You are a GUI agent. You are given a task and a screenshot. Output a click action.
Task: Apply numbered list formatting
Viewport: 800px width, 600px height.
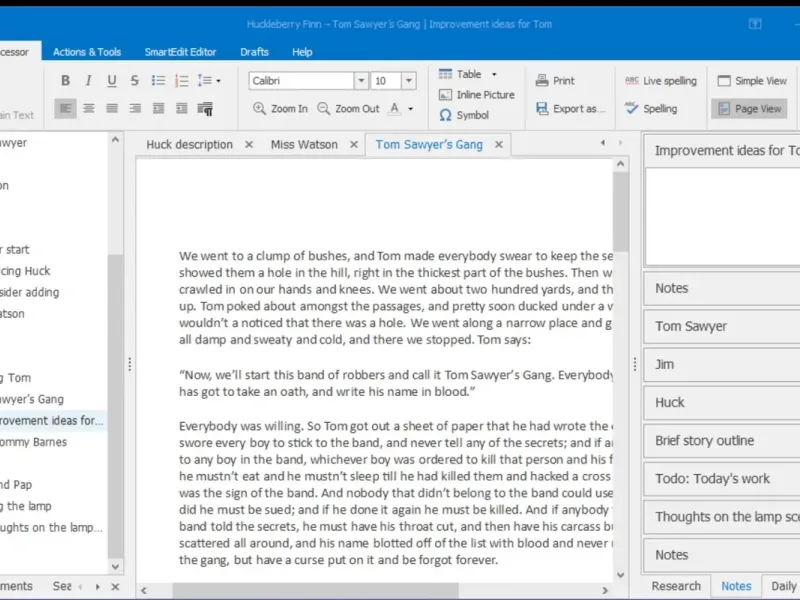tap(182, 81)
